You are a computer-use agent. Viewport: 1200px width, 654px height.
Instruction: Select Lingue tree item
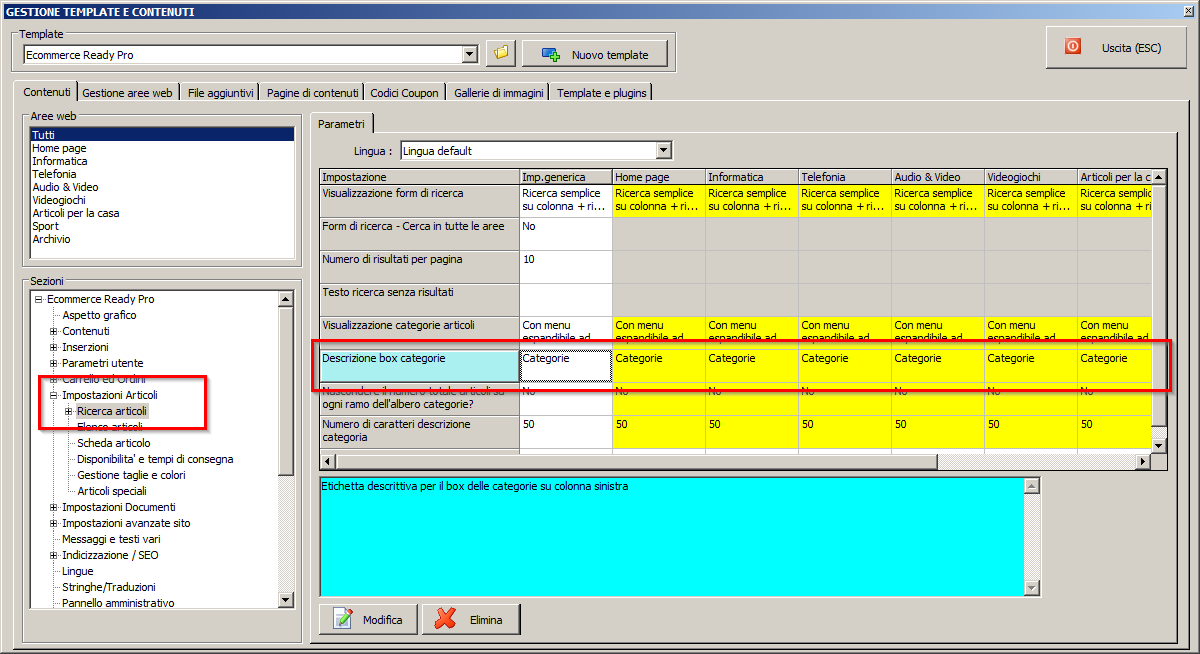pyautogui.click(x=77, y=571)
